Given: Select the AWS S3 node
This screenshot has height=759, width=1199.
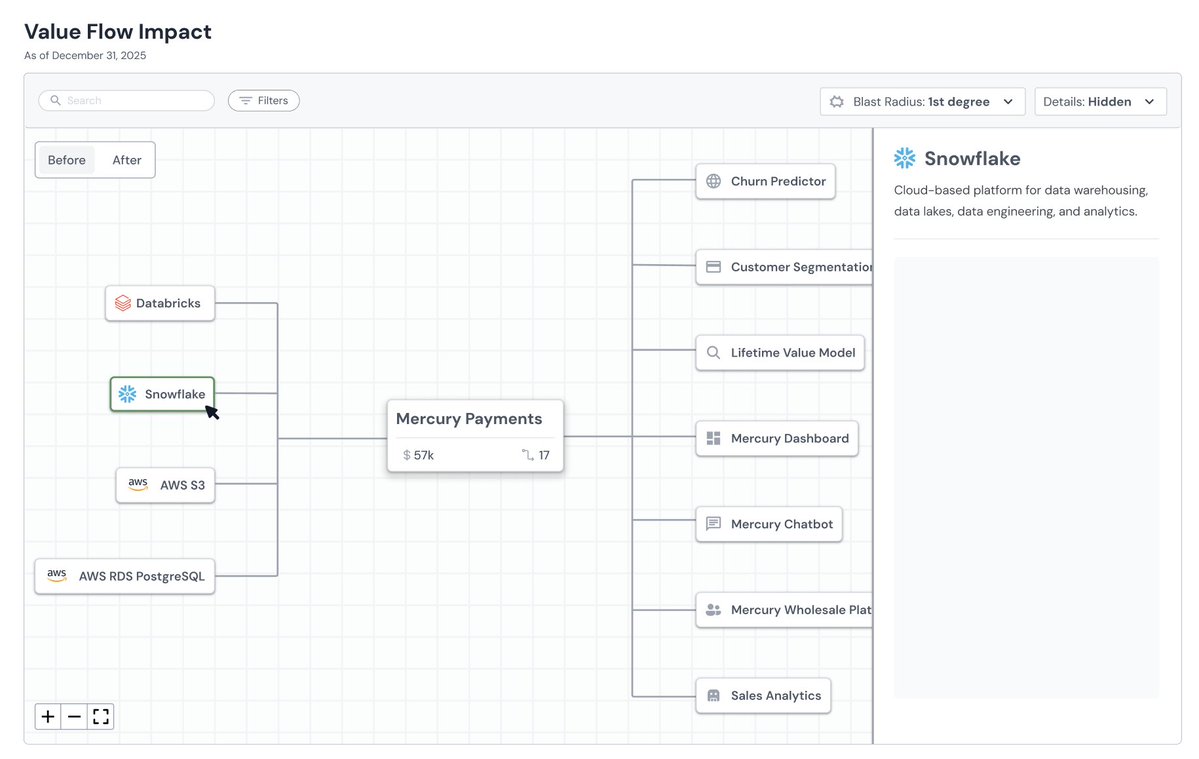Looking at the screenshot, I should (165, 485).
